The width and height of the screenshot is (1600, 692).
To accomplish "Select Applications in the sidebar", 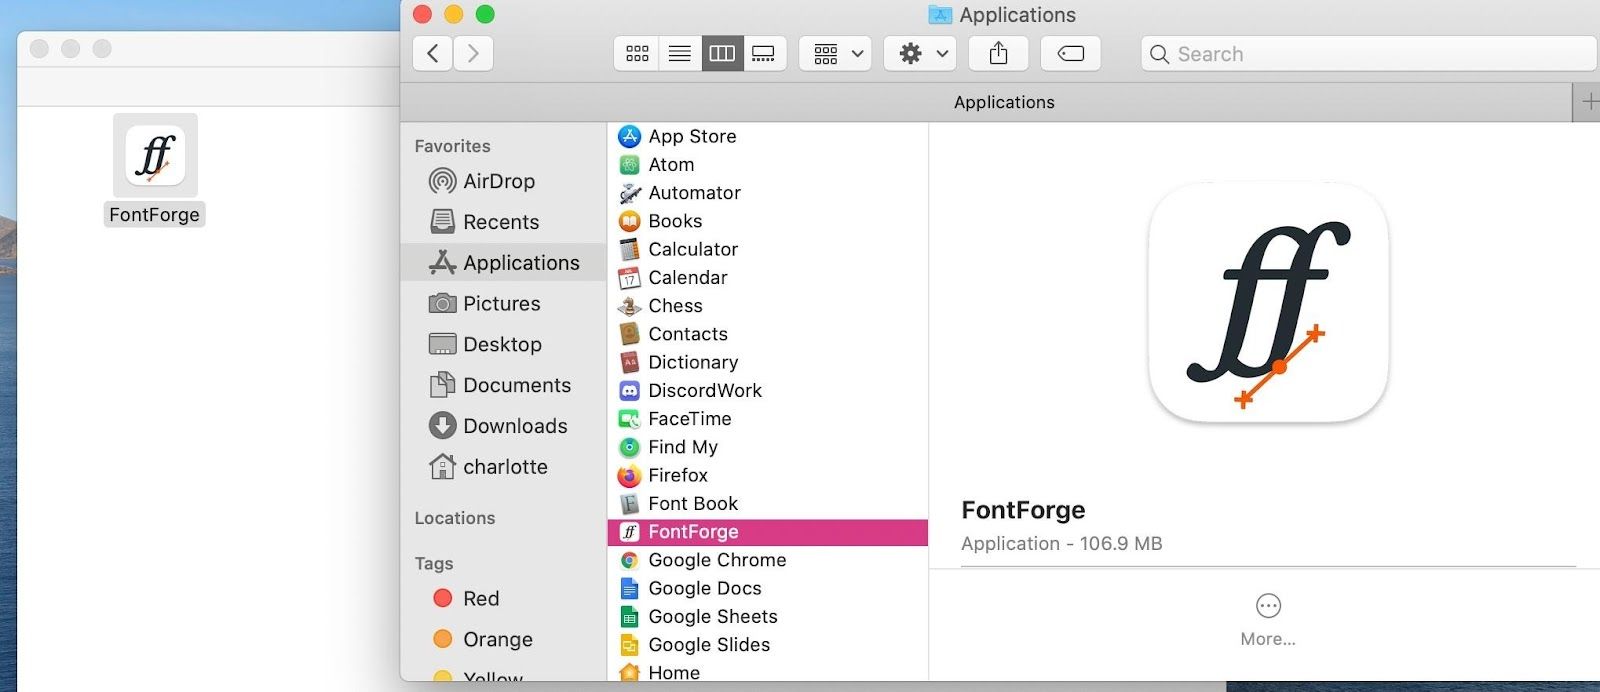I will 504,262.
